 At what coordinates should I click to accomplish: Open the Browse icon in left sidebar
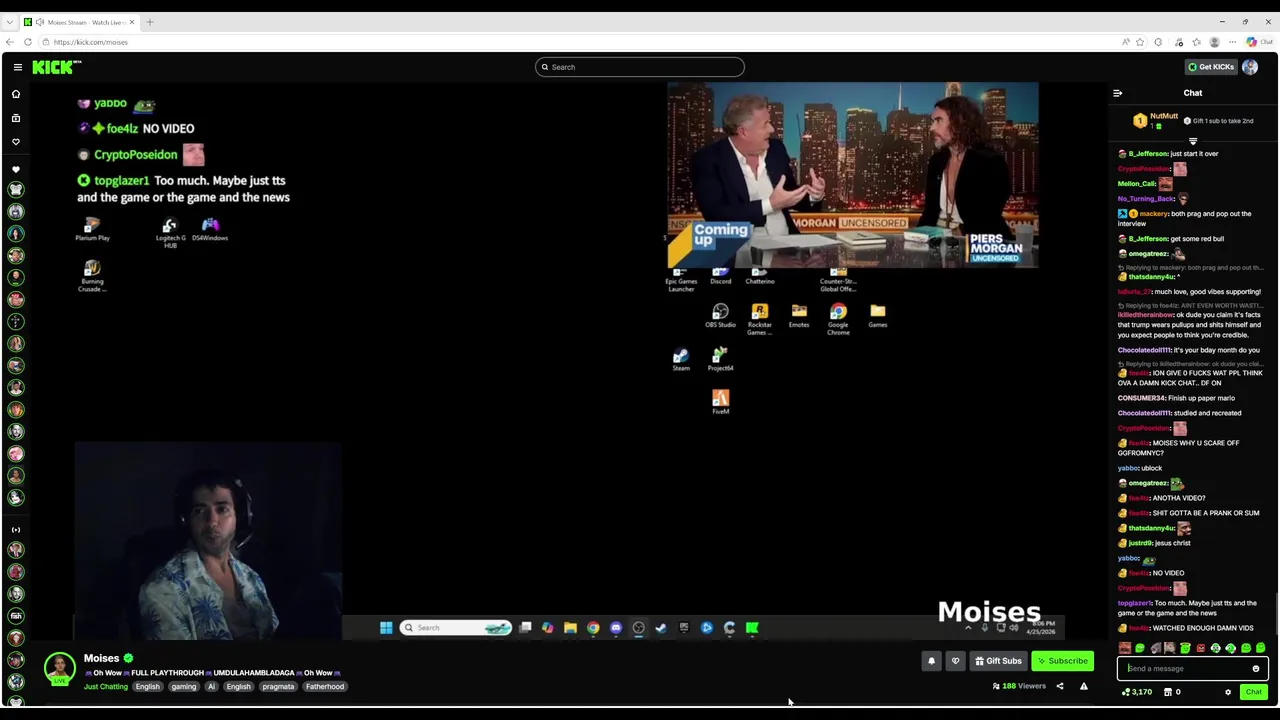tap(16, 118)
